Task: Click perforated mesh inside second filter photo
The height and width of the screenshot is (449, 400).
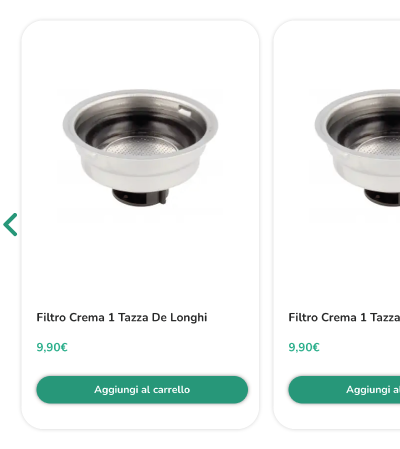Action: [380, 148]
